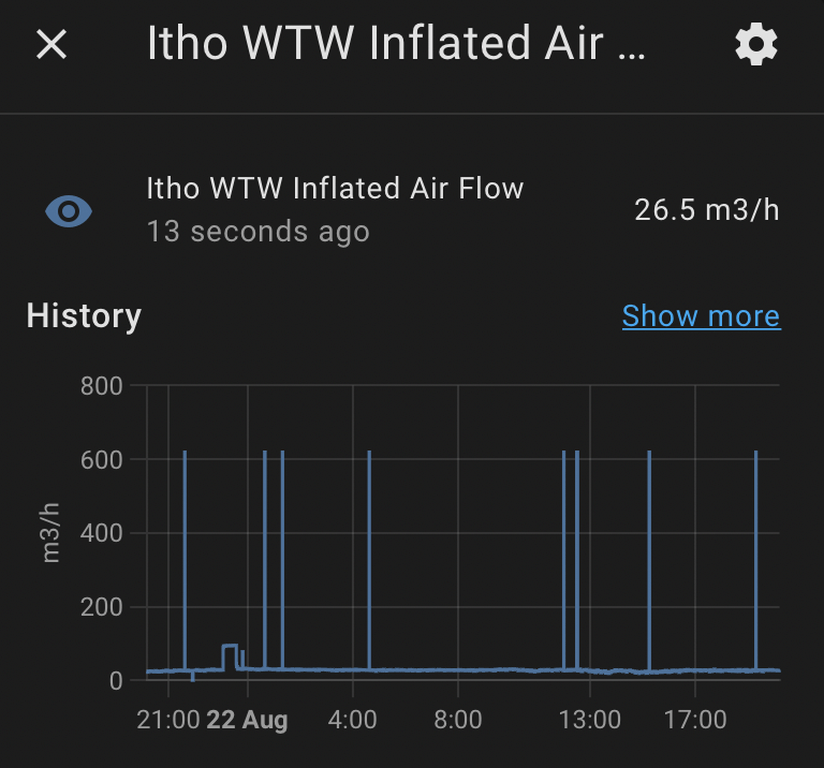Open the Show more history link
The height and width of the screenshot is (768, 824).
[700, 316]
